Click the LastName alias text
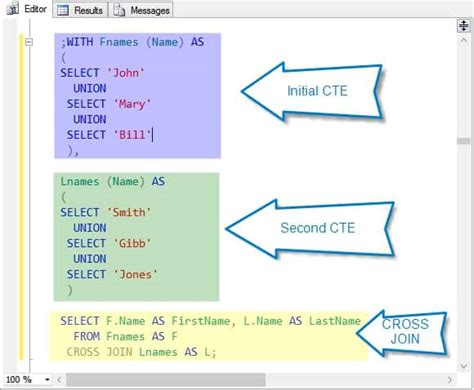474x390 pixels. point(335,321)
